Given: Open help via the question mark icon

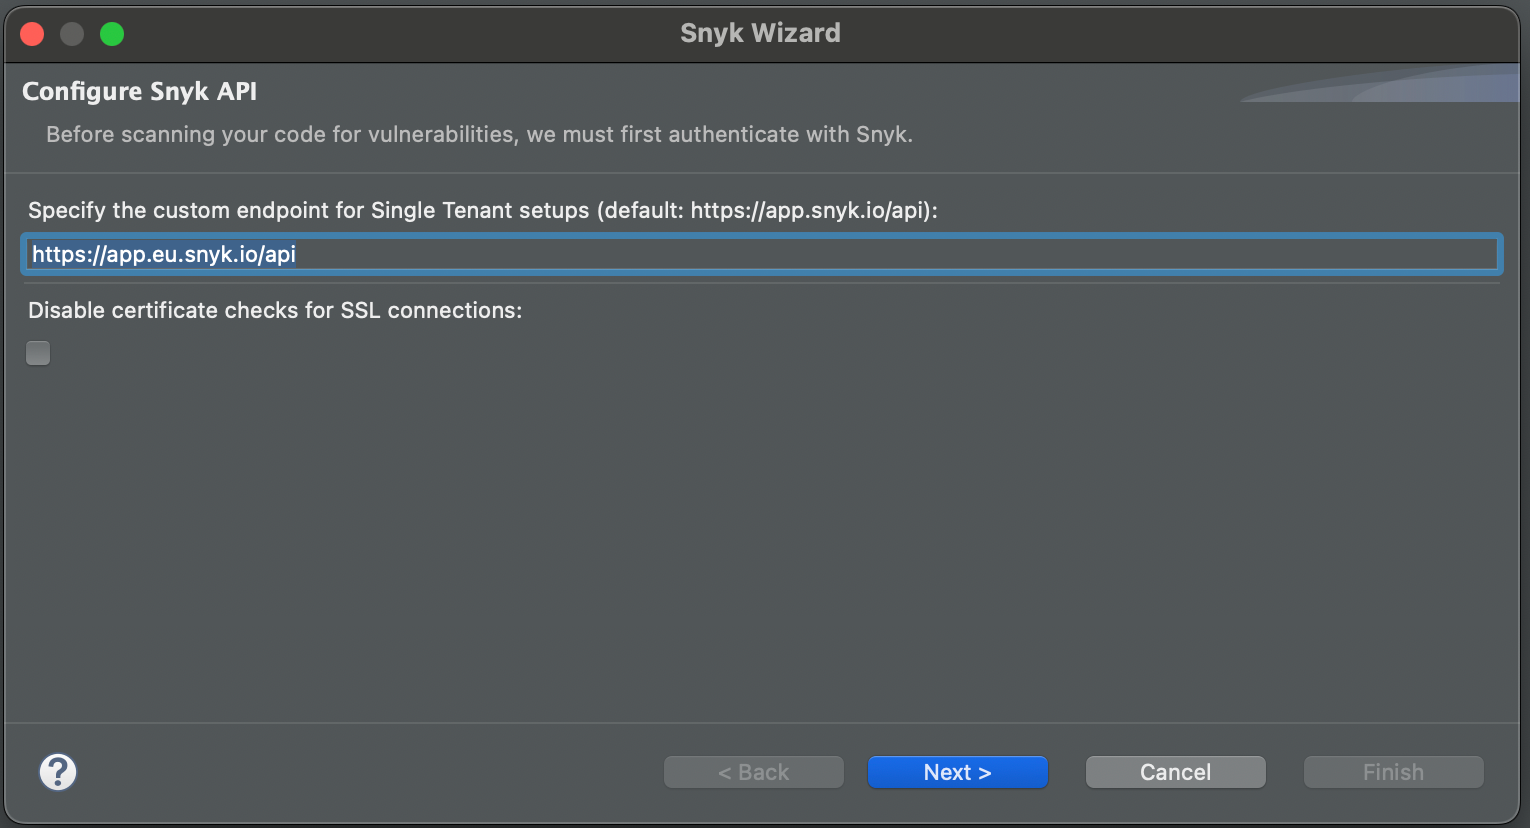Looking at the screenshot, I should 58,772.
